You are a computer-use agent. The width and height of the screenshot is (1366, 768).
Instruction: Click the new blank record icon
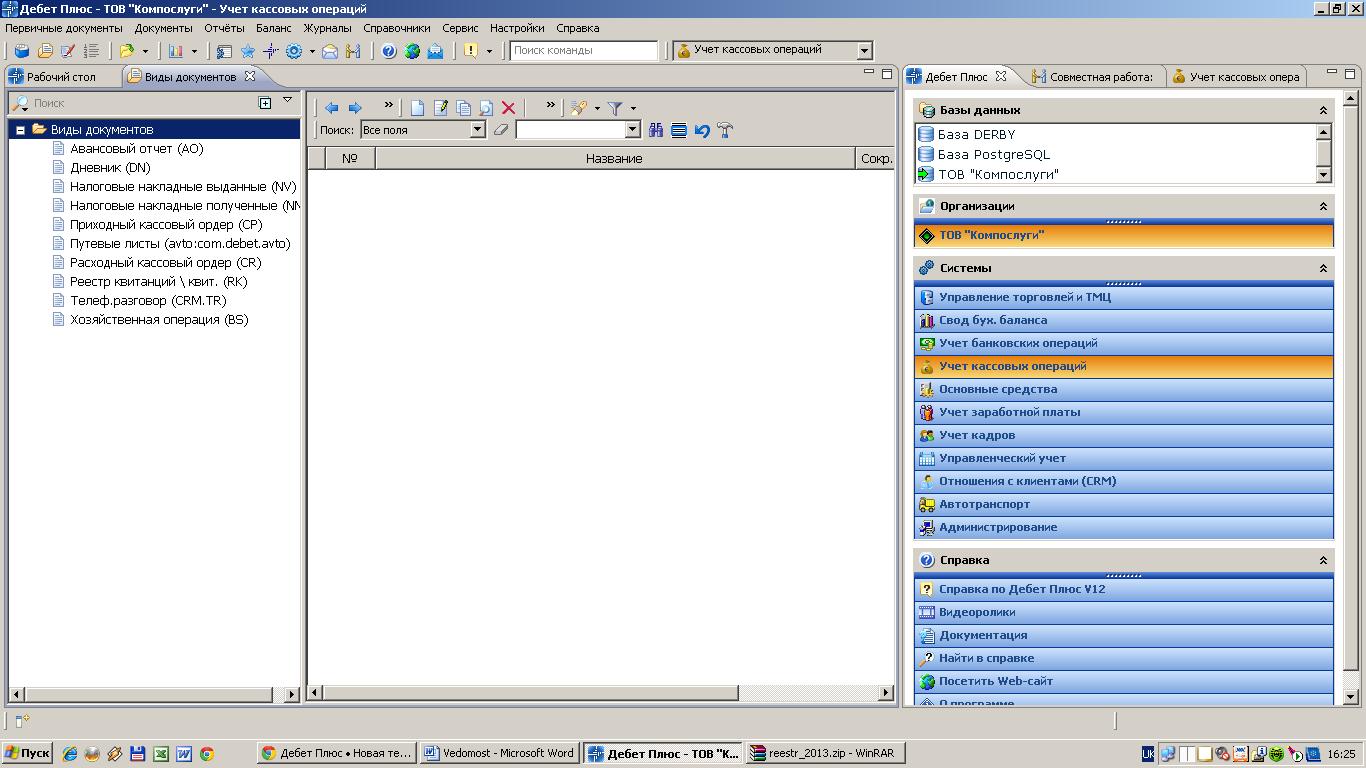(417, 108)
